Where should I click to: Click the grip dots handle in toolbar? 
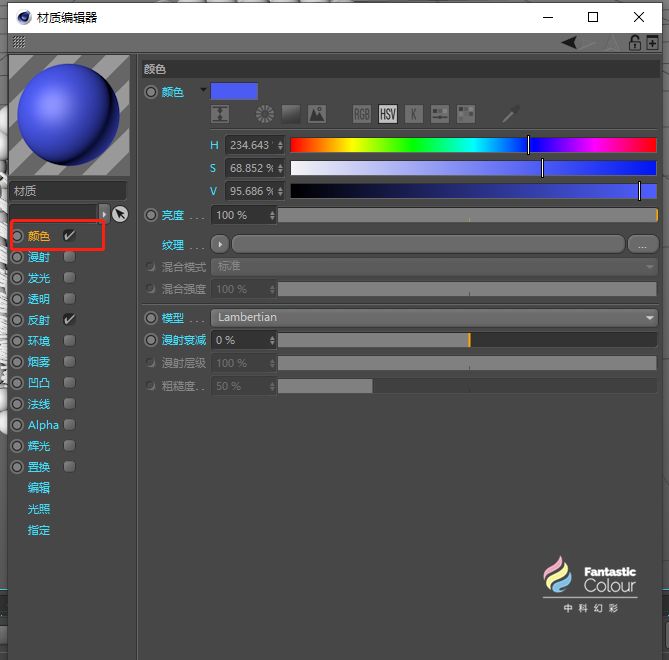(x=19, y=42)
